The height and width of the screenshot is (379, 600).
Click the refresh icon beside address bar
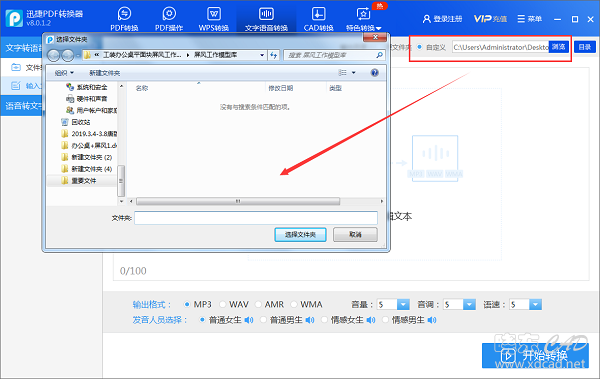[273, 55]
